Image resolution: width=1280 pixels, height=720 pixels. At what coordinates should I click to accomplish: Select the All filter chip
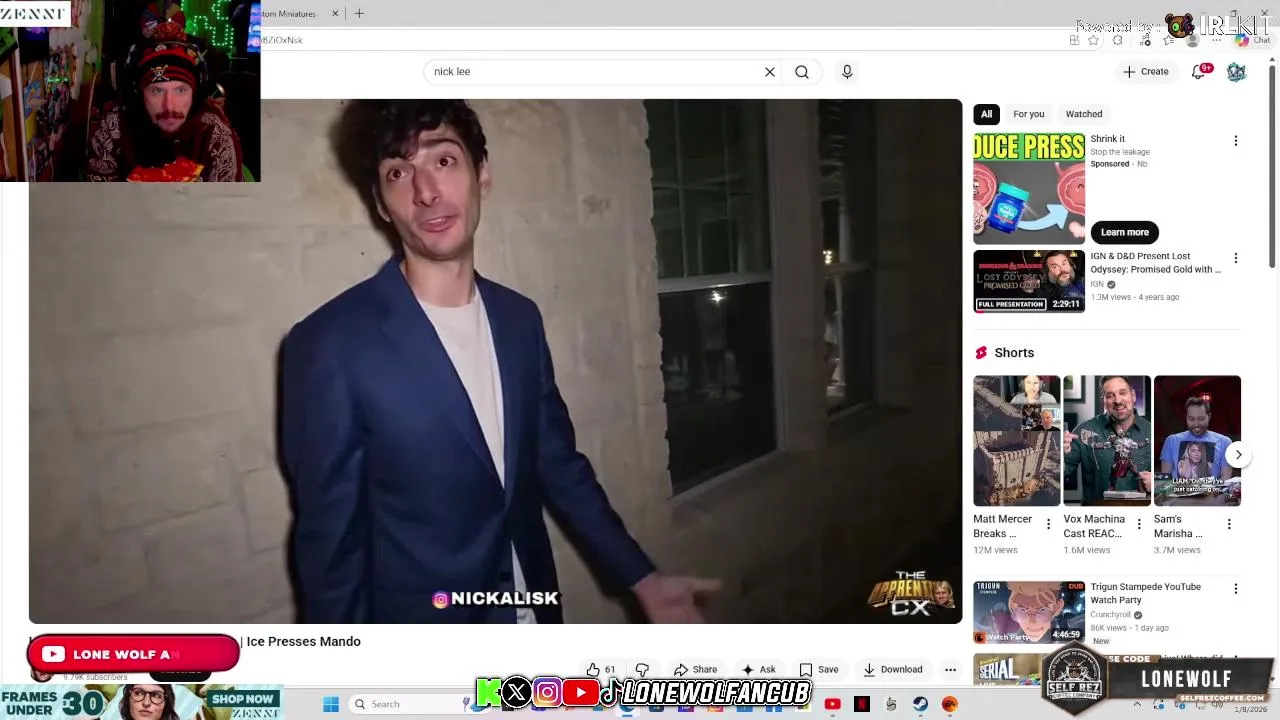click(986, 114)
